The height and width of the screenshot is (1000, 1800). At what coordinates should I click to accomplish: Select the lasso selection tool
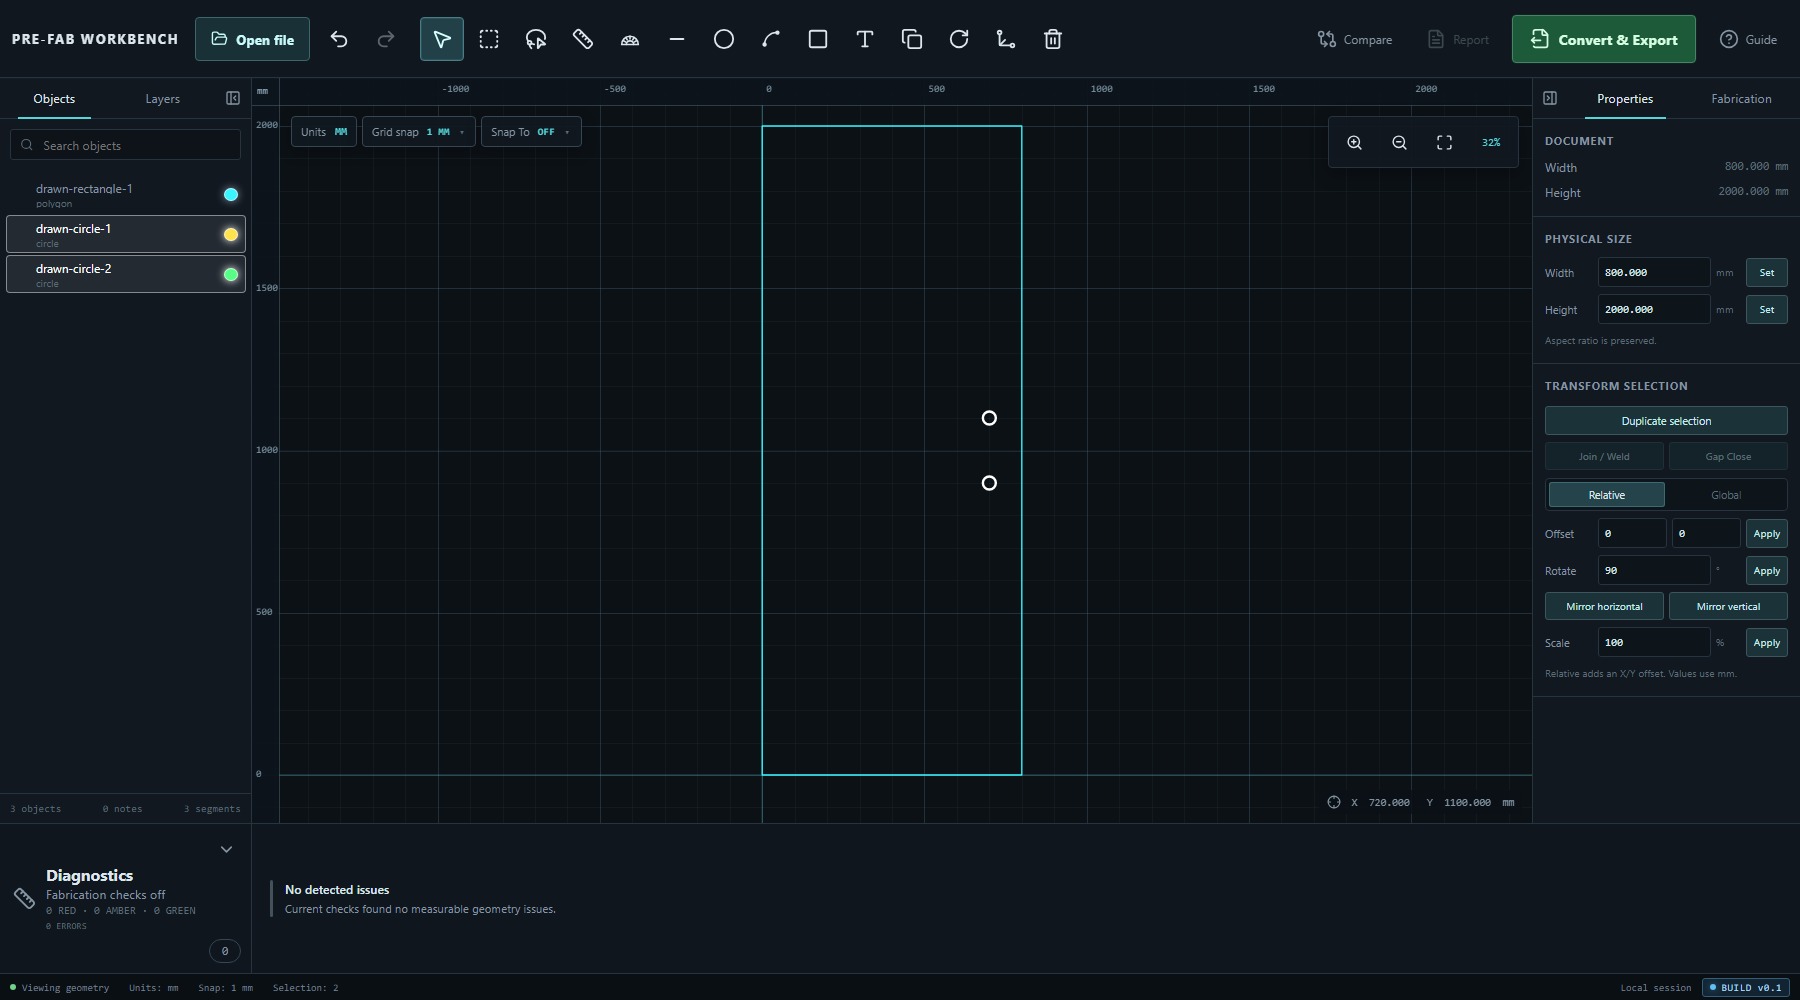[x=536, y=39]
